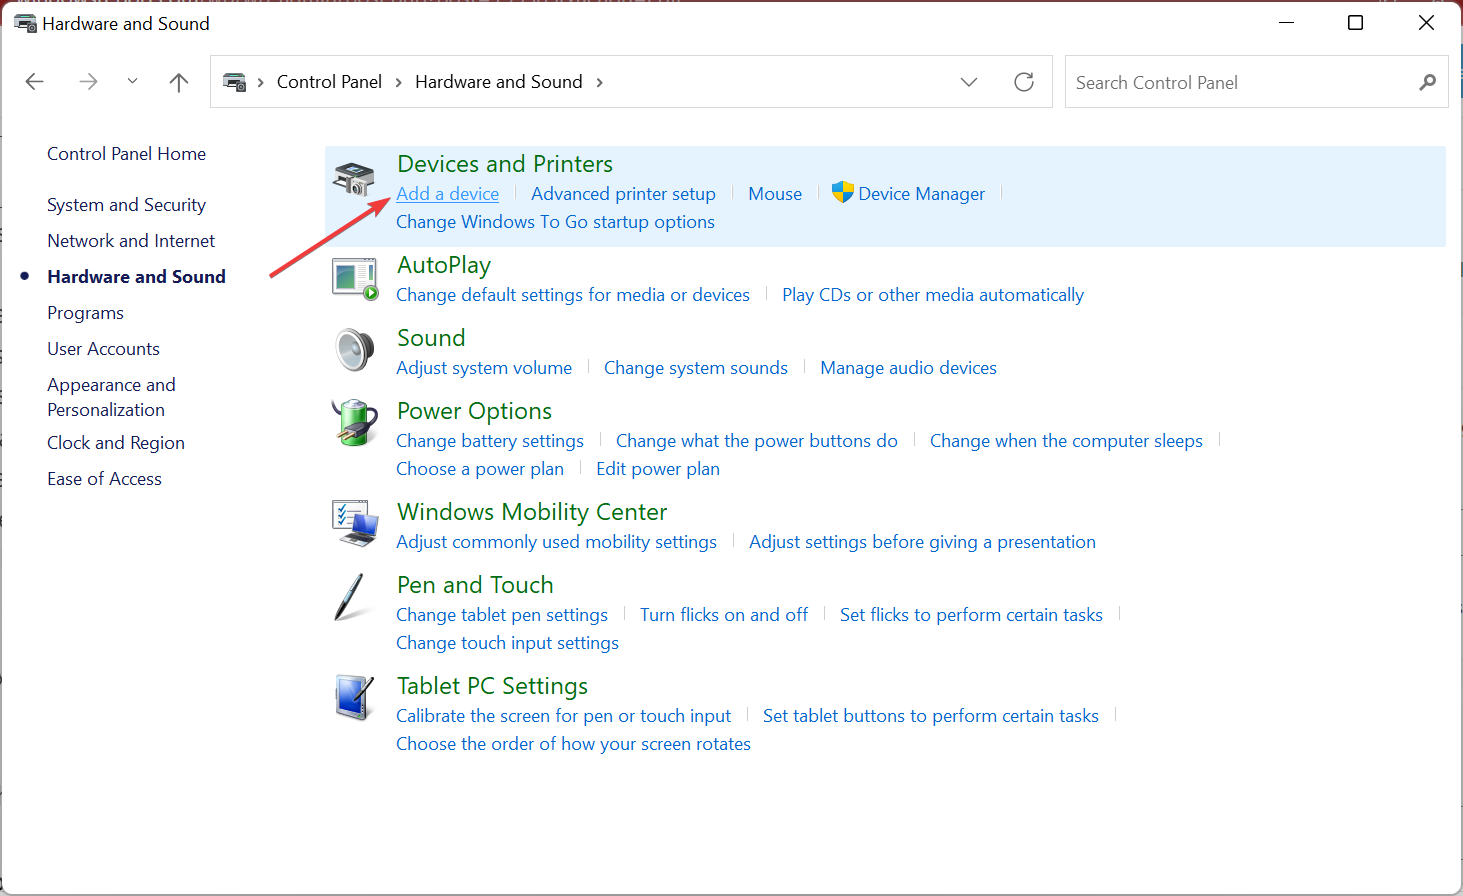This screenshot has height=896, width=1463.
Task: Change Windows To Go startup options
Action: coord(555,222)
